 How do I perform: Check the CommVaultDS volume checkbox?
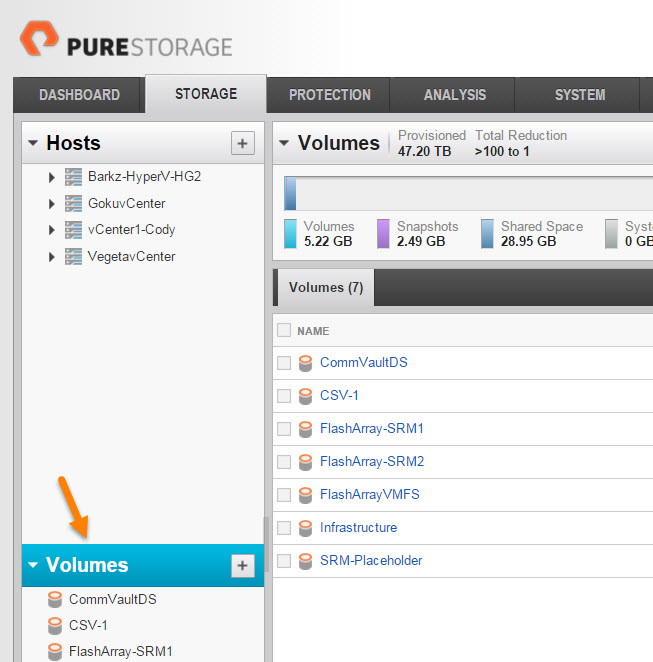point(284,363)
